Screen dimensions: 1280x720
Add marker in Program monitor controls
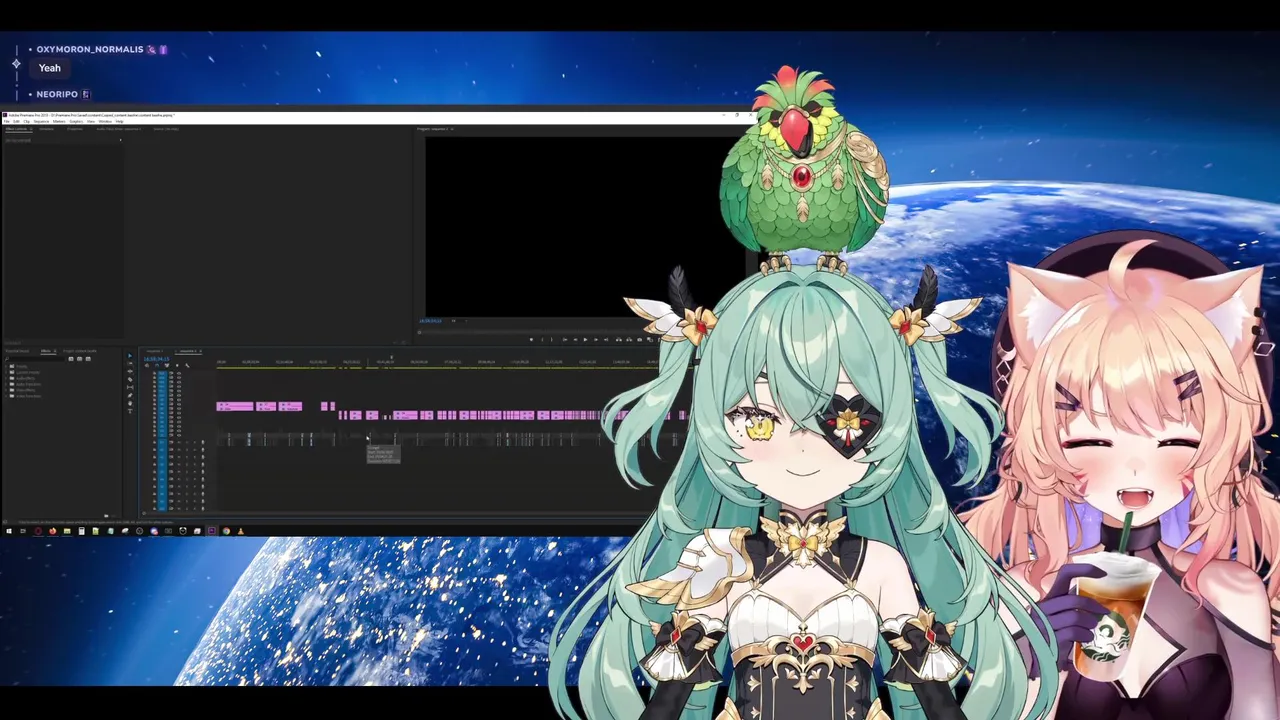[531, 339]
